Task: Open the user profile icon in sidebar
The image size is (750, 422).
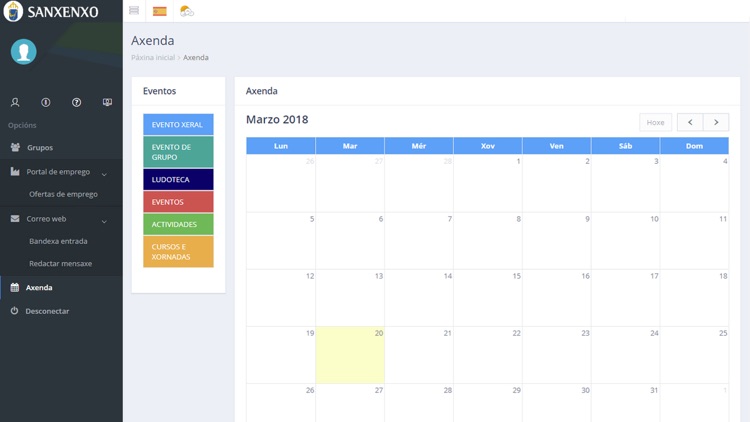Action: tap(15, 102)
